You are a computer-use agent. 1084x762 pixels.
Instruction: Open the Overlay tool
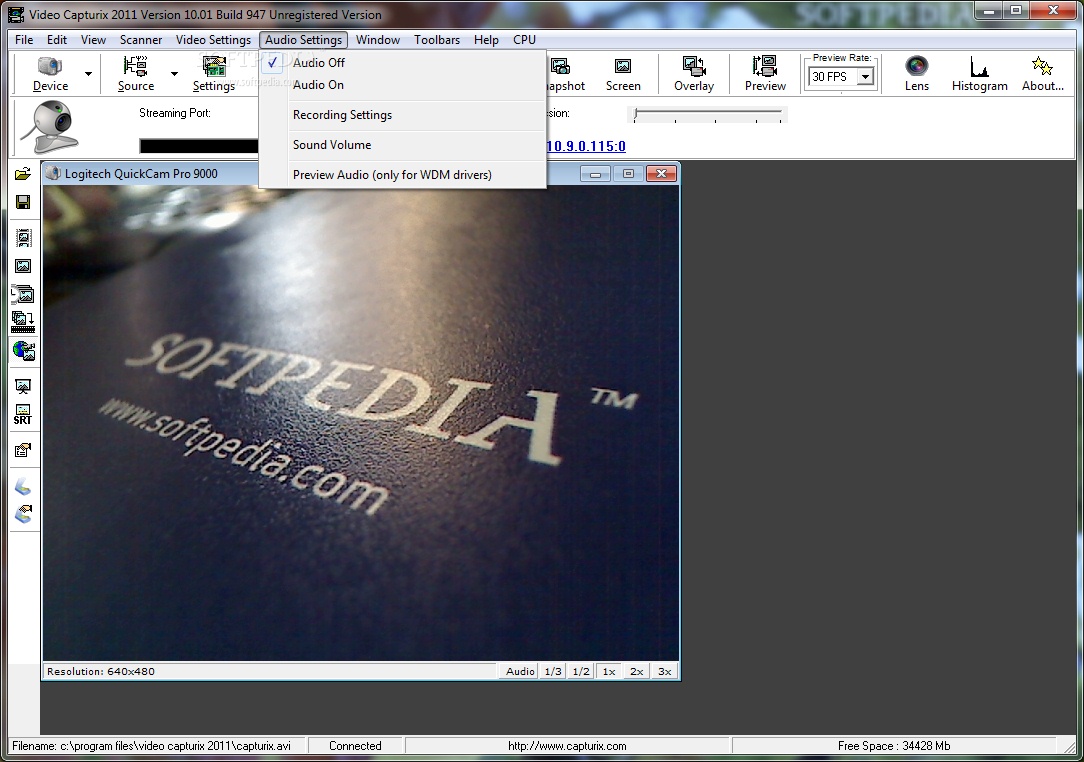693,74
